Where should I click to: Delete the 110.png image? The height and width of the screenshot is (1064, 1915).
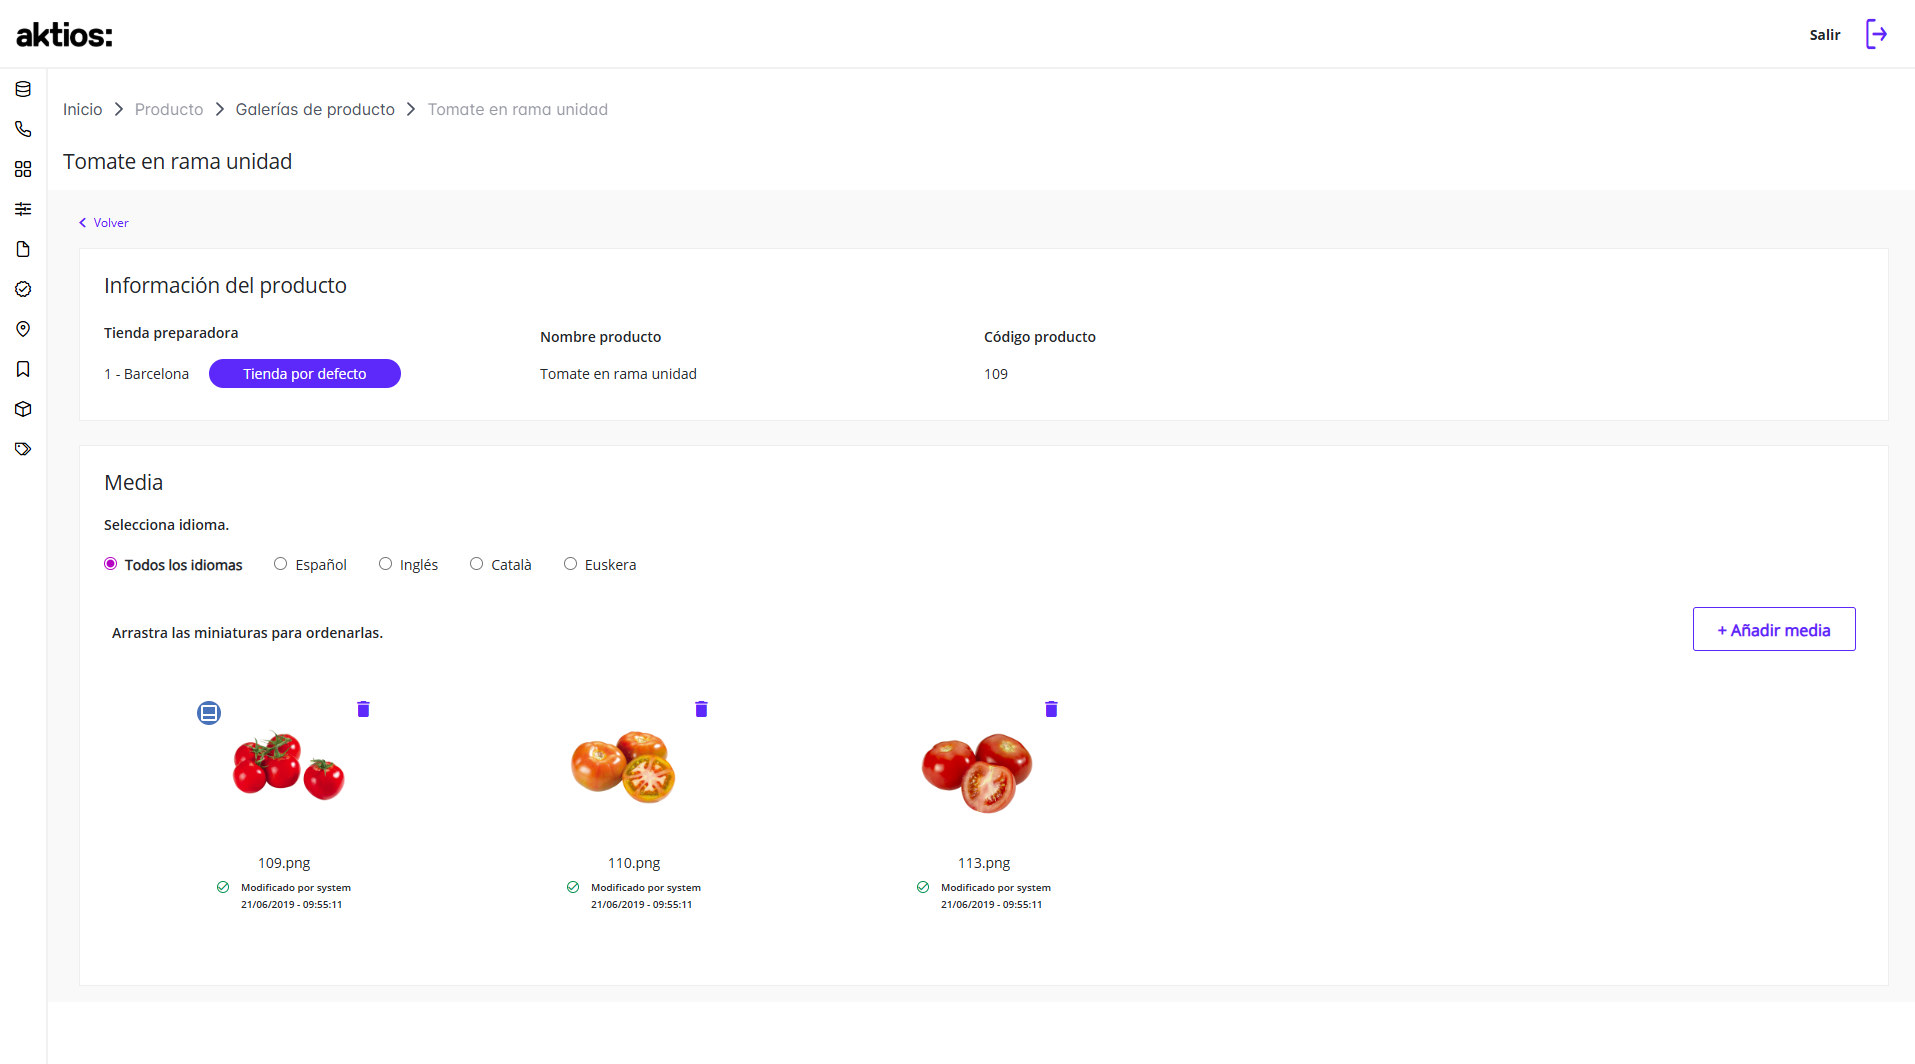point(701,709)
